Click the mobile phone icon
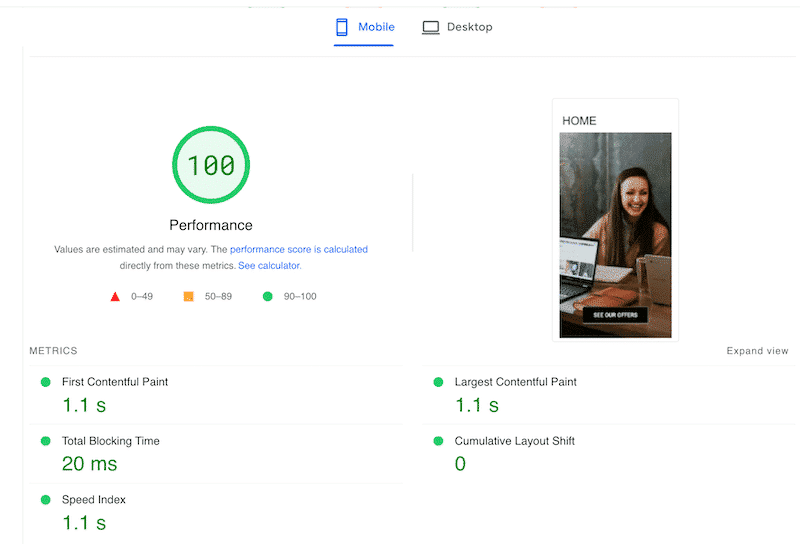The image size is (800, 544). [x=341, y=27]
